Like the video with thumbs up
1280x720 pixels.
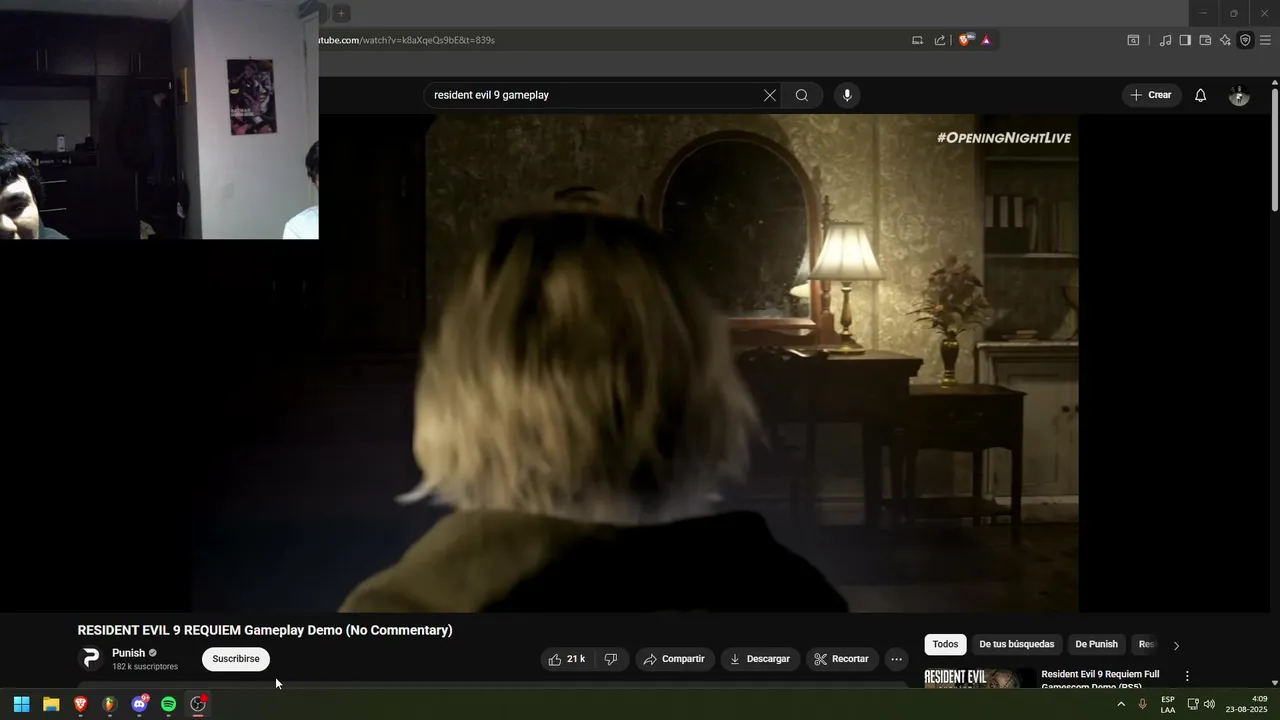[566, 659]
